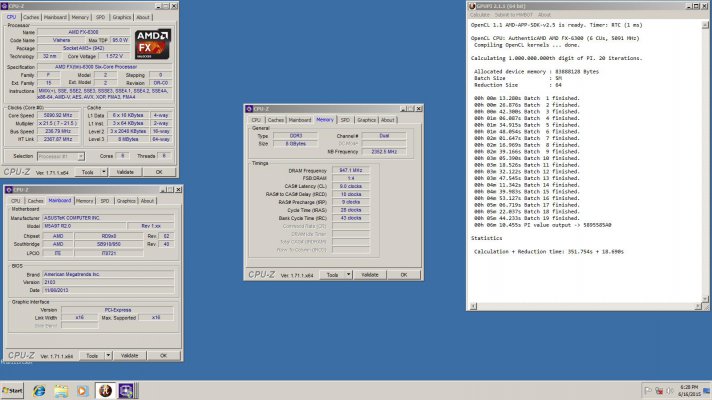Click the ASUSTeK COMPUTER INC. manufacturer field
Image resolution: width=712 pixels, height=400 pixels.
click(108, 218)
